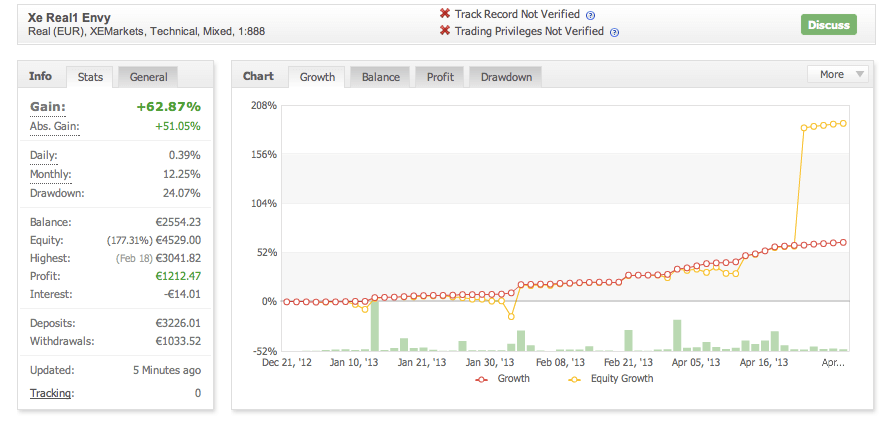Click help icon beside Trading Privileges Not Verified
Screen dimensions: 882x427
click(614, 32)
